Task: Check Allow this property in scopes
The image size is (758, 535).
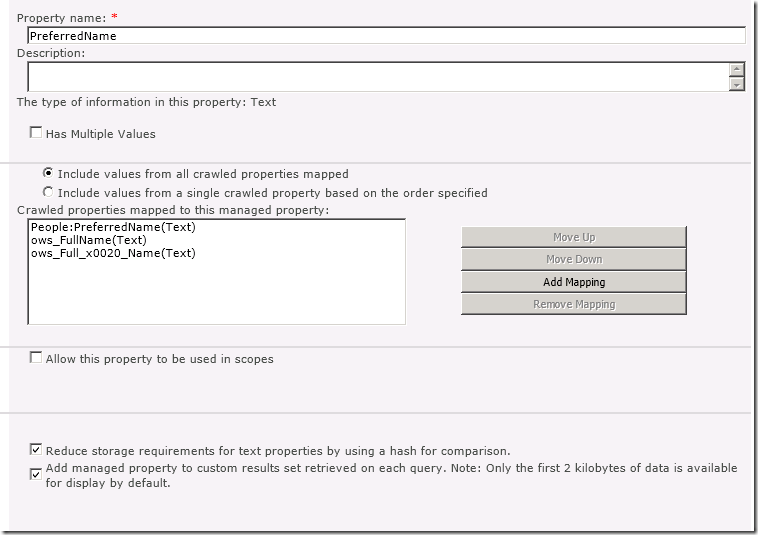Action: pos(36,358)
